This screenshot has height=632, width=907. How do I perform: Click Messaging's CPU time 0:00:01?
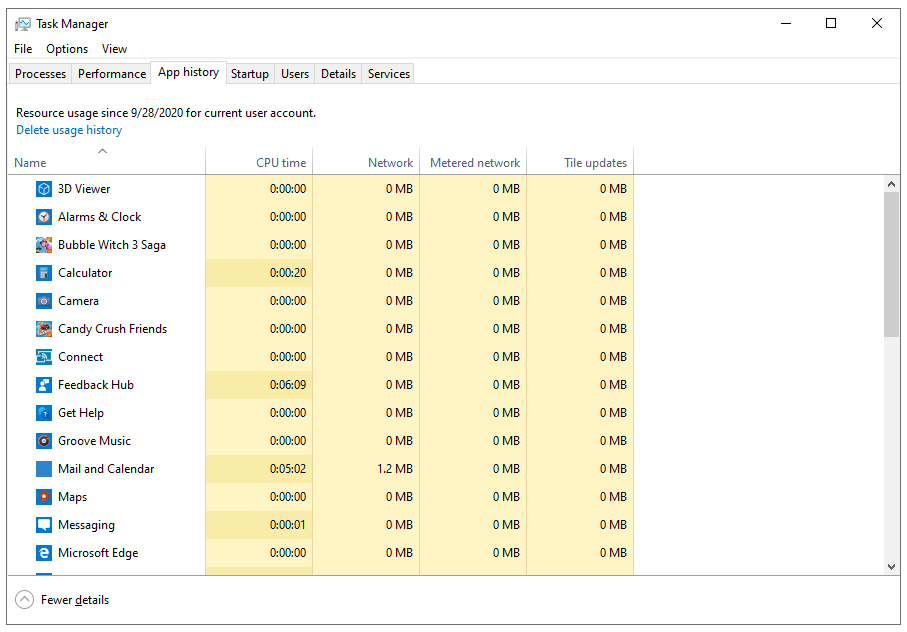click(x=287, y=525)
